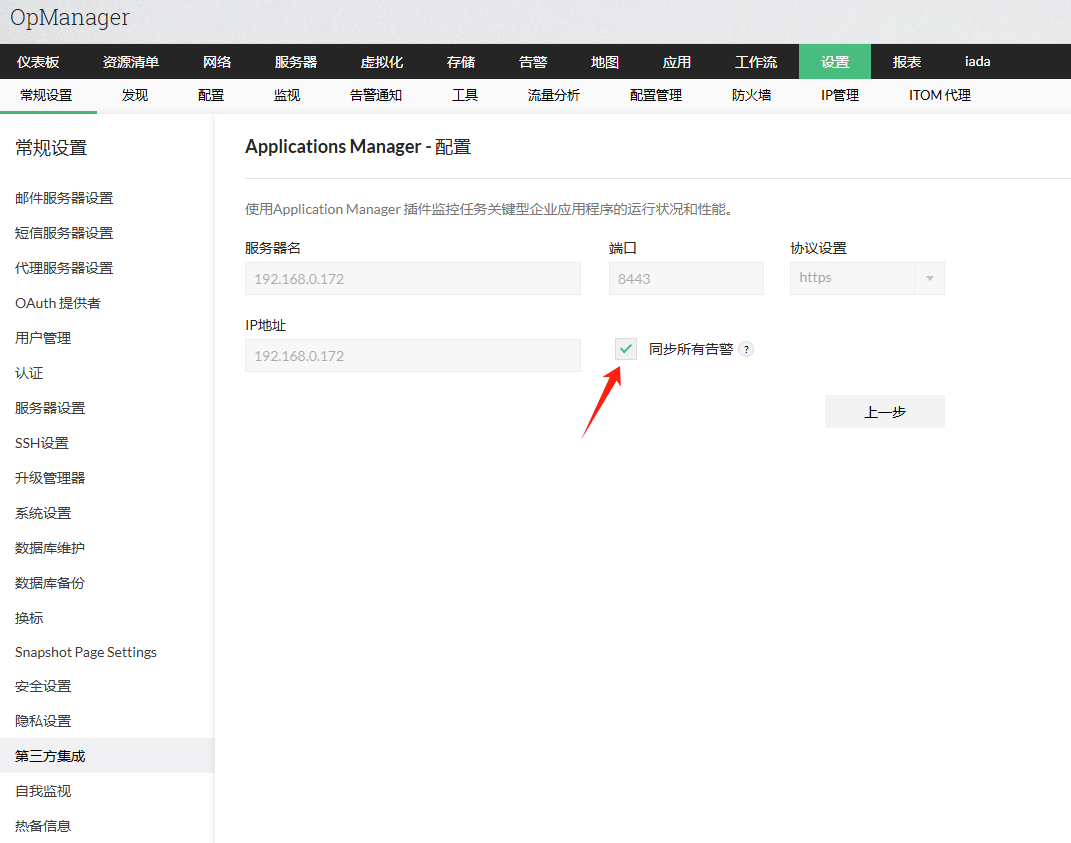
Task: Click the OpManager logo text
Action: coord(70,18)
